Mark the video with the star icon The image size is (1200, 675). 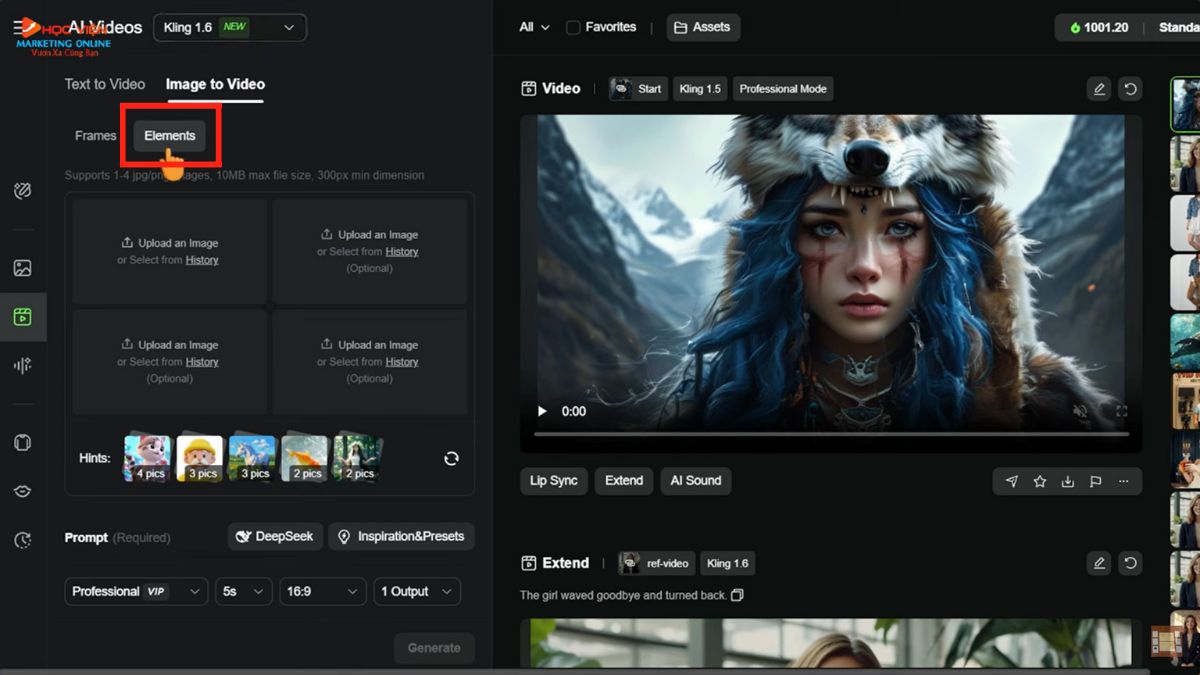1040,481
